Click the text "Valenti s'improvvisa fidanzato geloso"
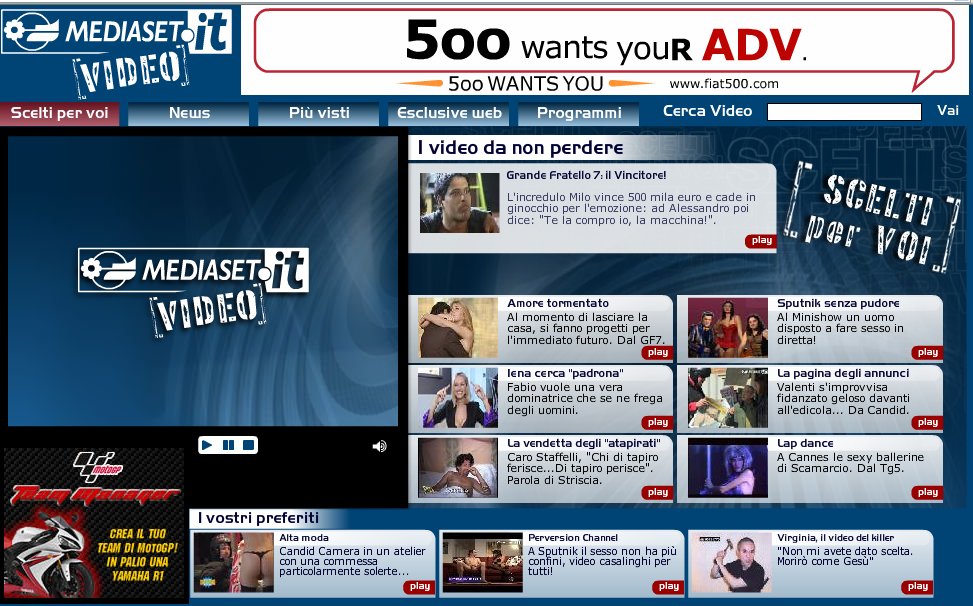973x606 pixels. coord(843,398)
